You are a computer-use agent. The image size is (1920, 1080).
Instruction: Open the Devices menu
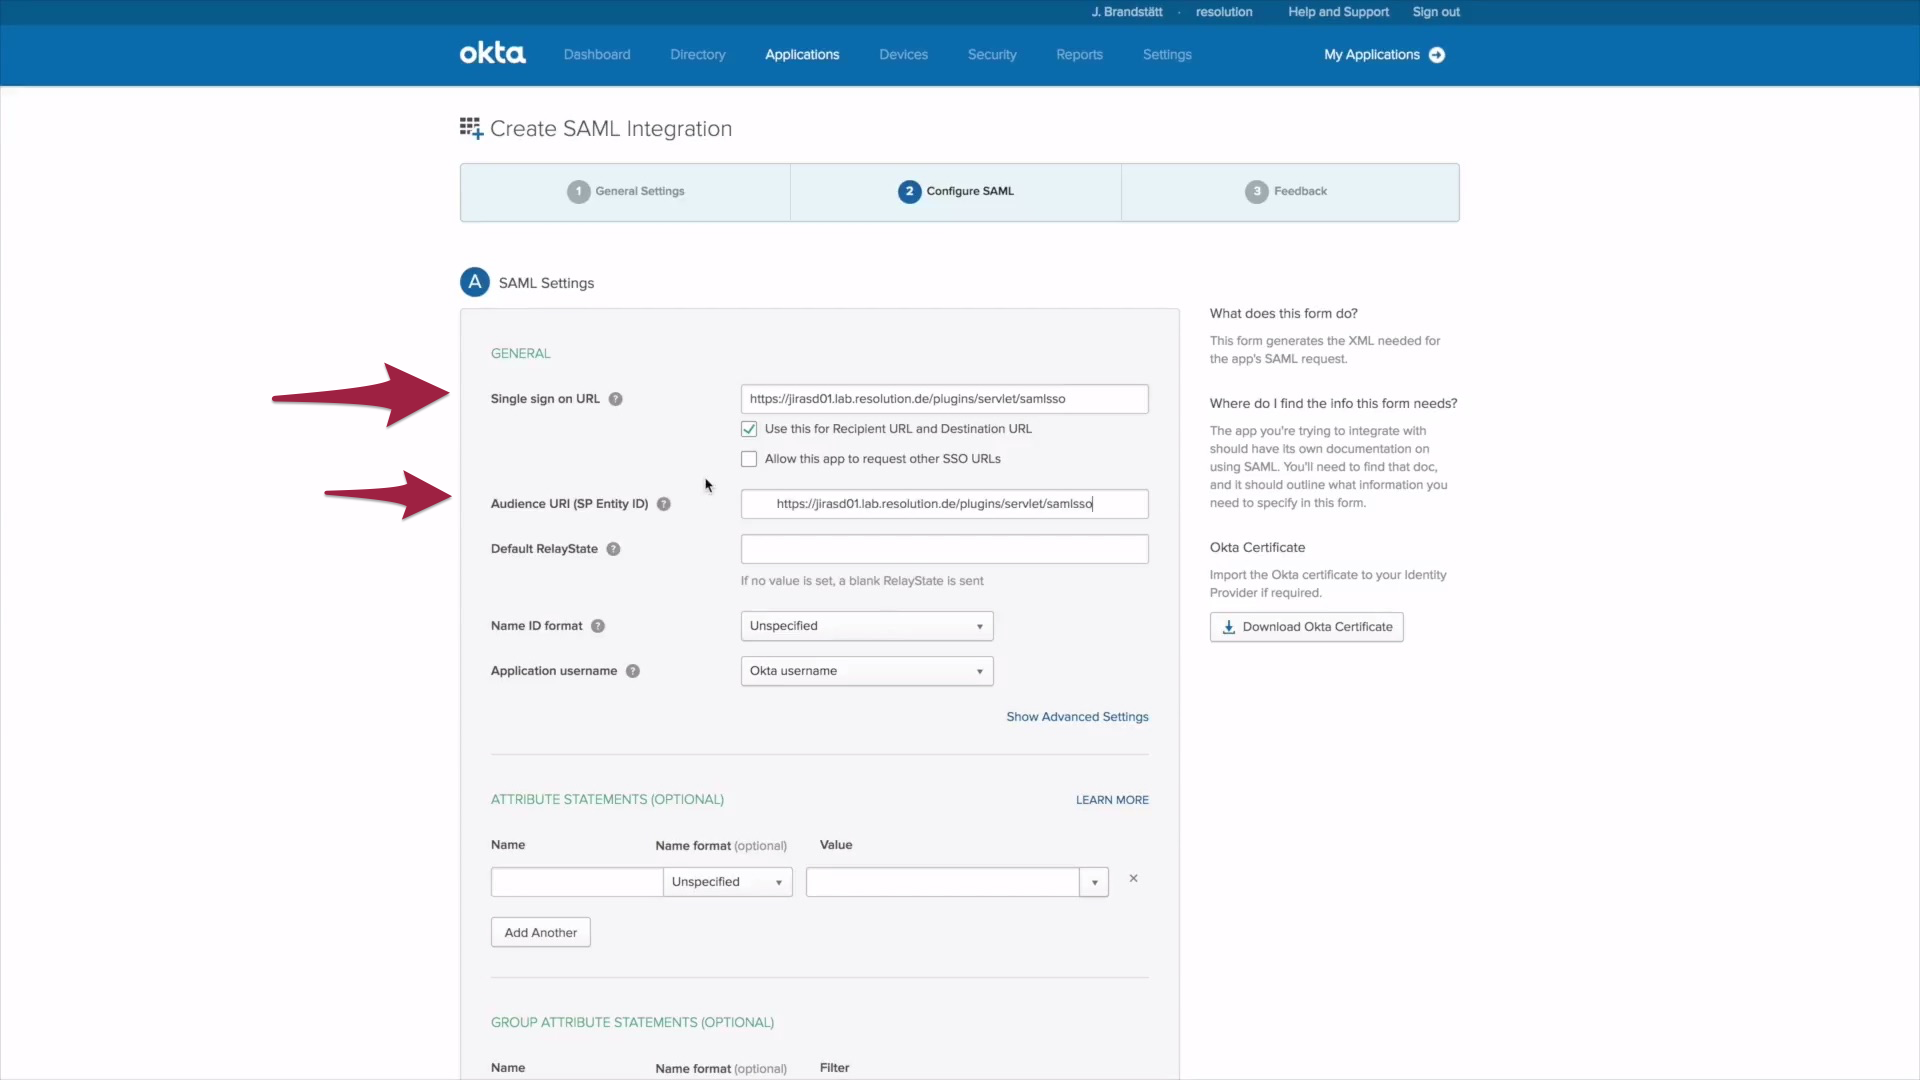pyautogui.click(x=904, y=55)
